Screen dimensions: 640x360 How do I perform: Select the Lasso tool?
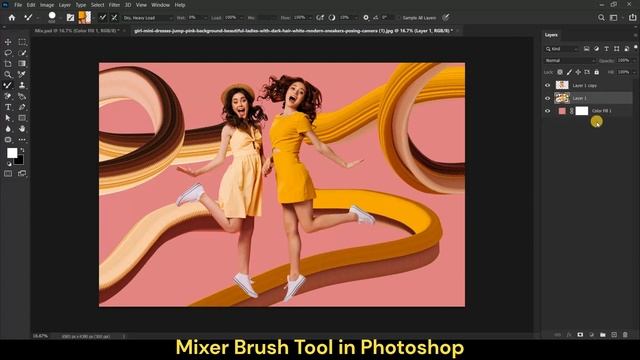[8, 53]
